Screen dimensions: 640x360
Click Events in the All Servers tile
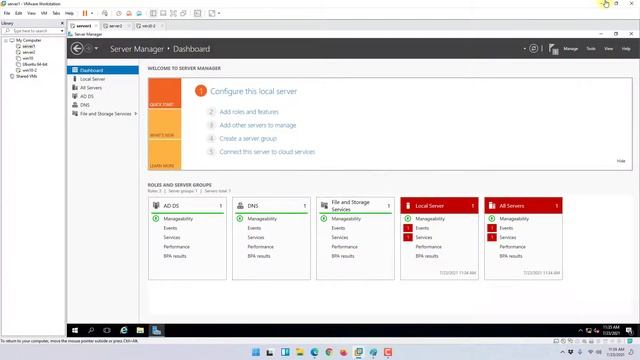506,228
